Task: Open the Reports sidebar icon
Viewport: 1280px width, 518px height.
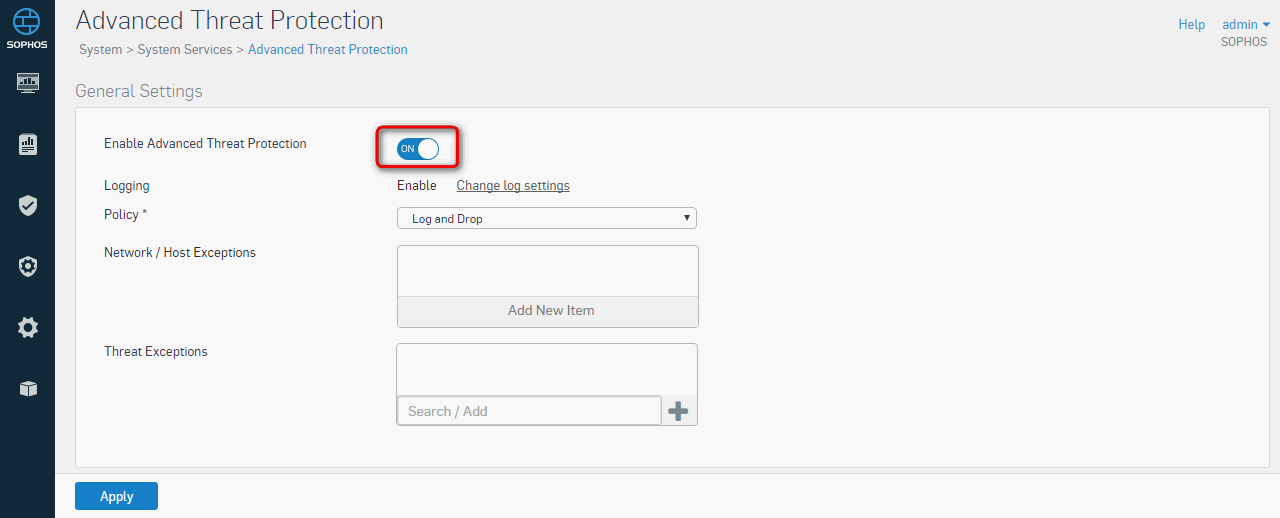Action: pos(28,144)
